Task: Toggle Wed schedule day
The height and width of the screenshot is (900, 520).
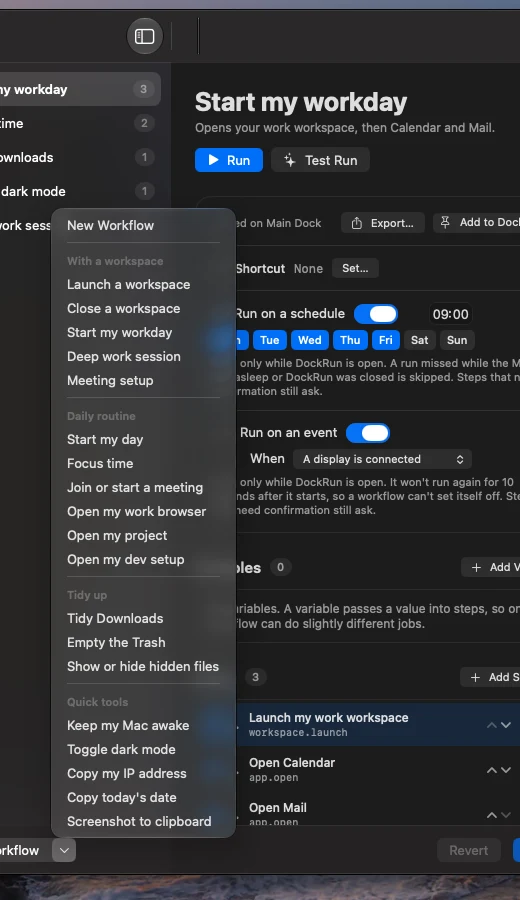Action: click(x=310, y=340)
